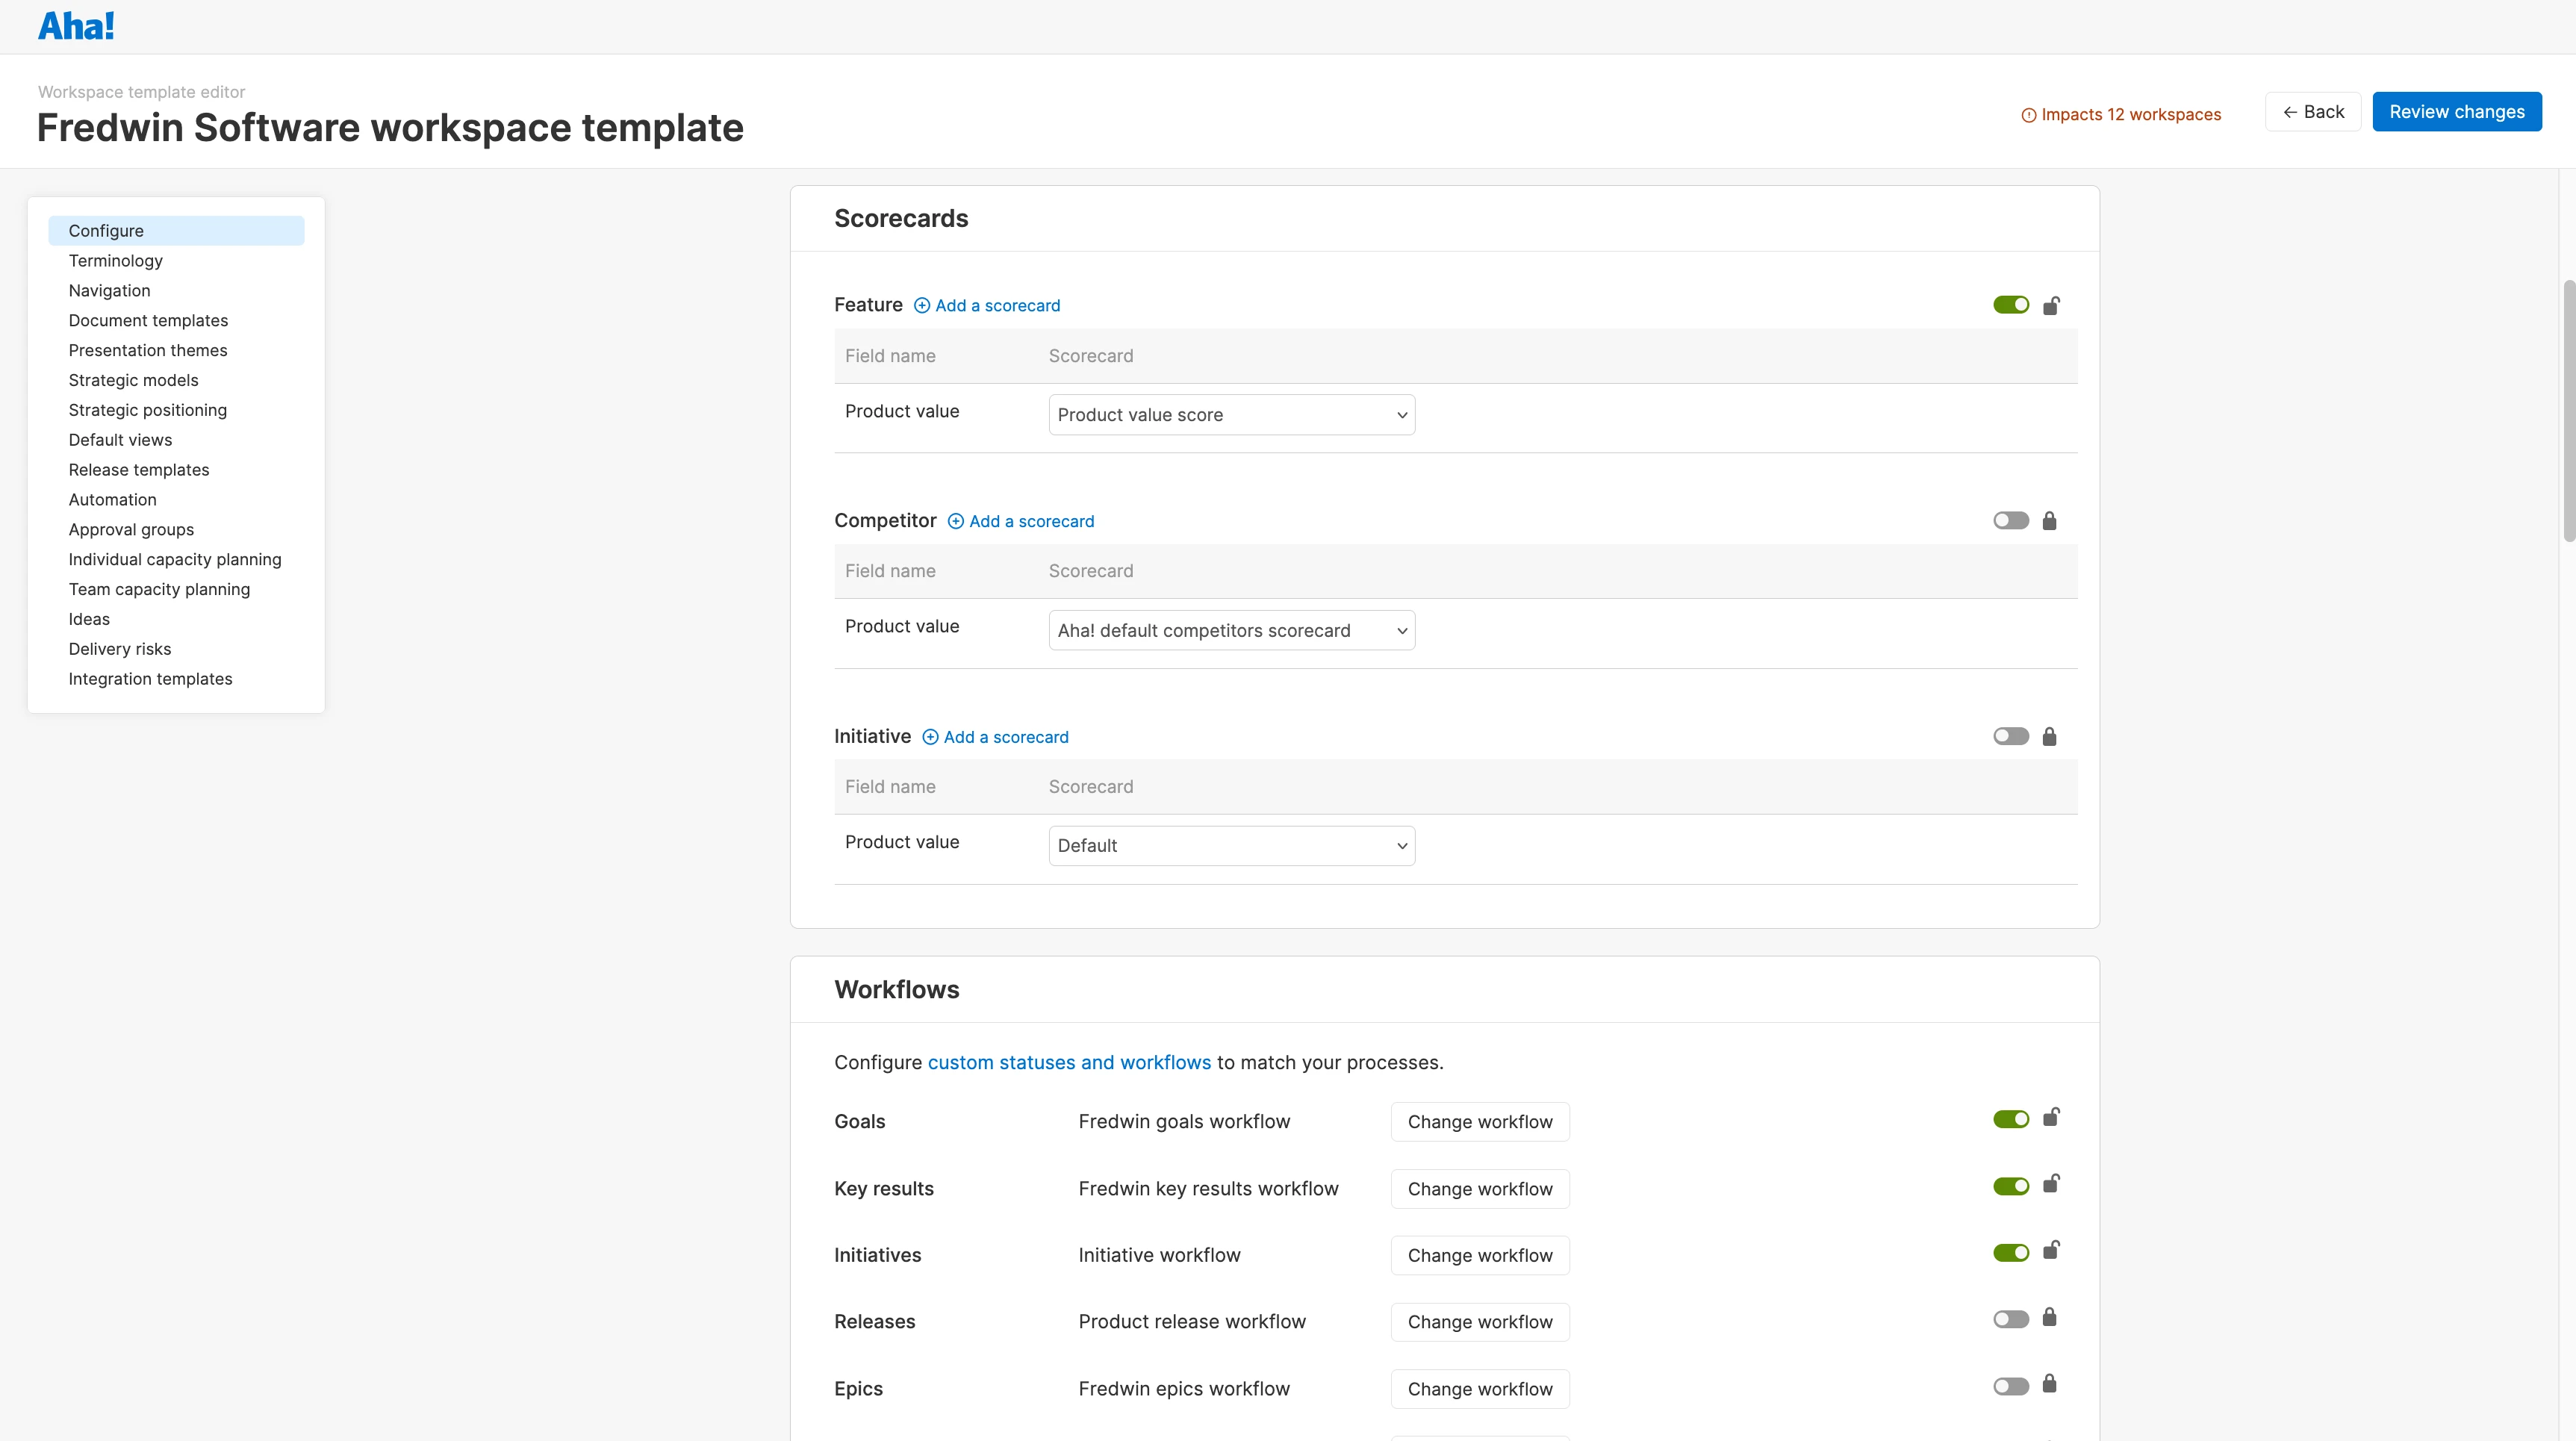The image size is (2576, 1441).
Task: Click the Epics workflow lock icon
Action: [x=2049, y=1384]
